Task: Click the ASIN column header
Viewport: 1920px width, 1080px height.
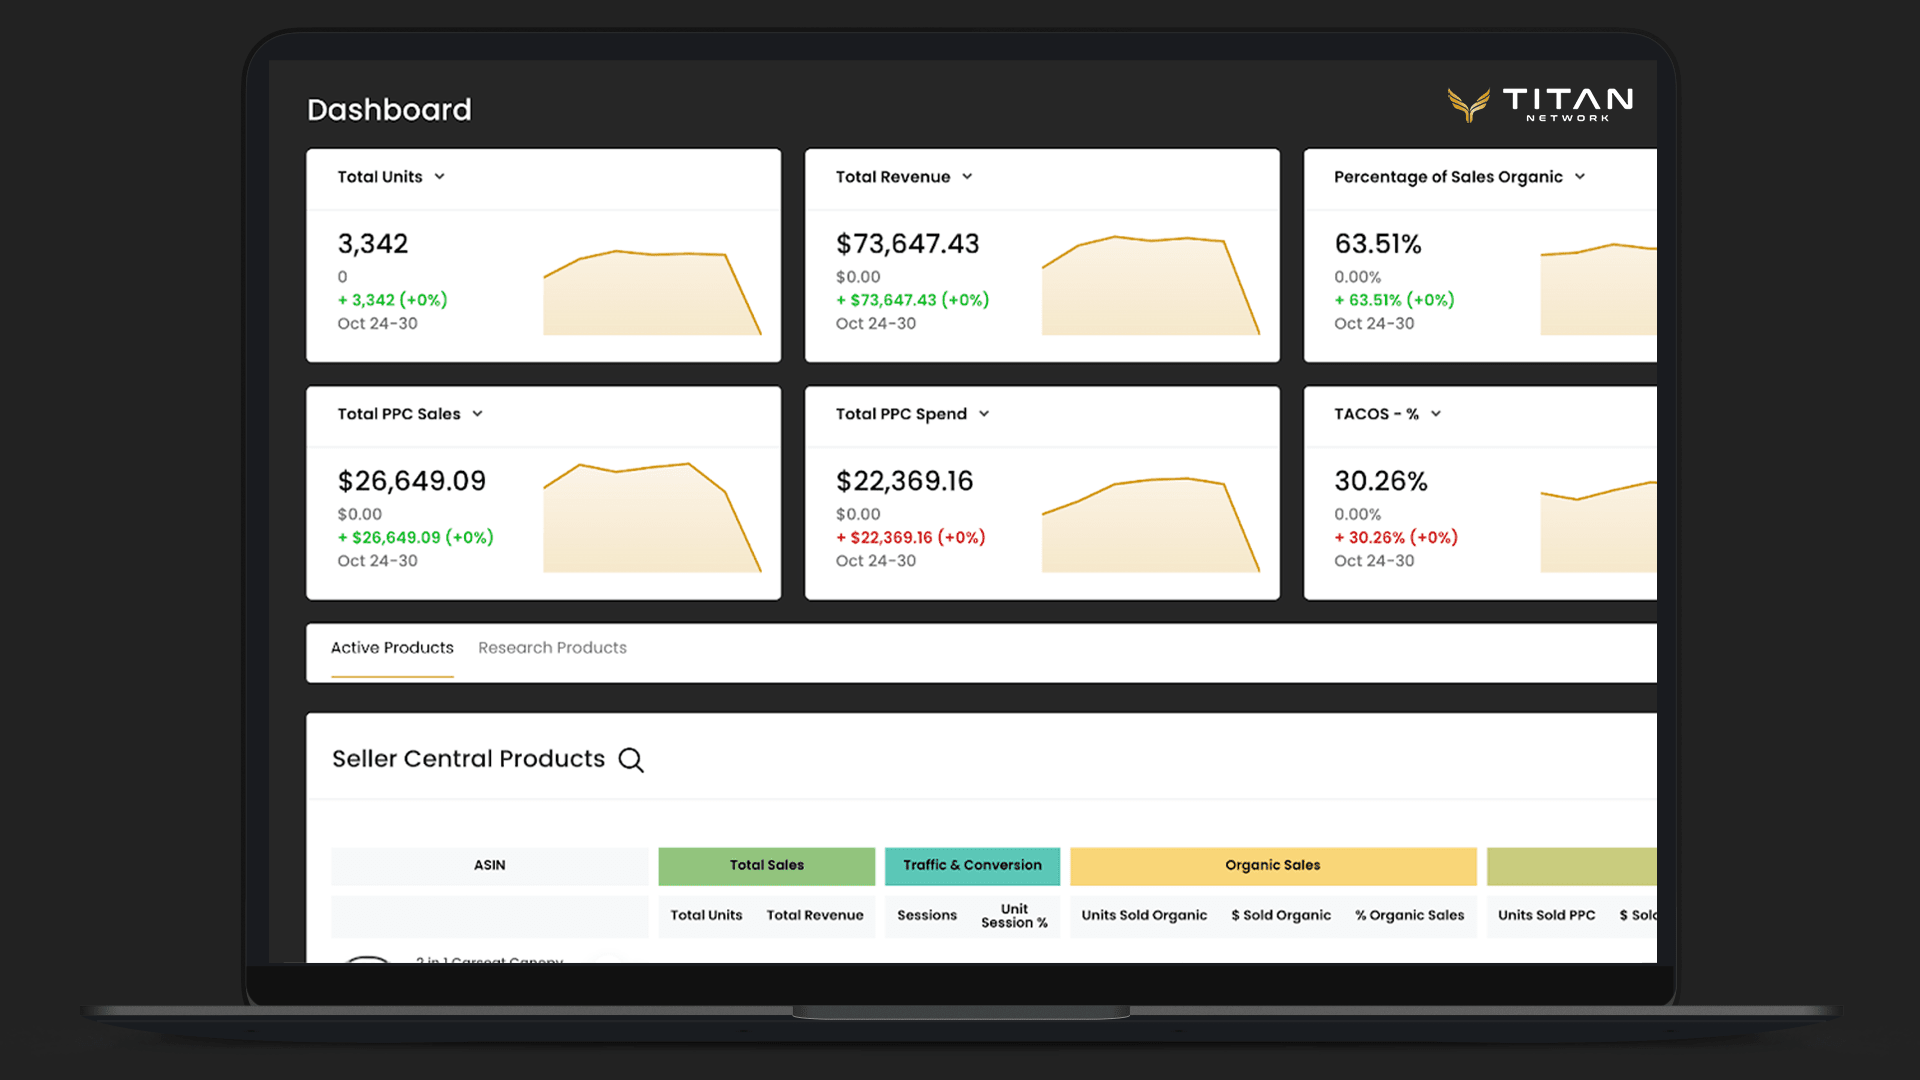Action: pos(489,866)
